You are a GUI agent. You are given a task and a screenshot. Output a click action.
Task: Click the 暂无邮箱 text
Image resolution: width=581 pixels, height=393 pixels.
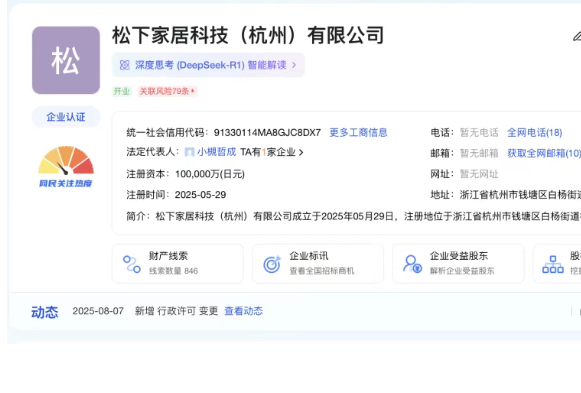click(479, 153)
